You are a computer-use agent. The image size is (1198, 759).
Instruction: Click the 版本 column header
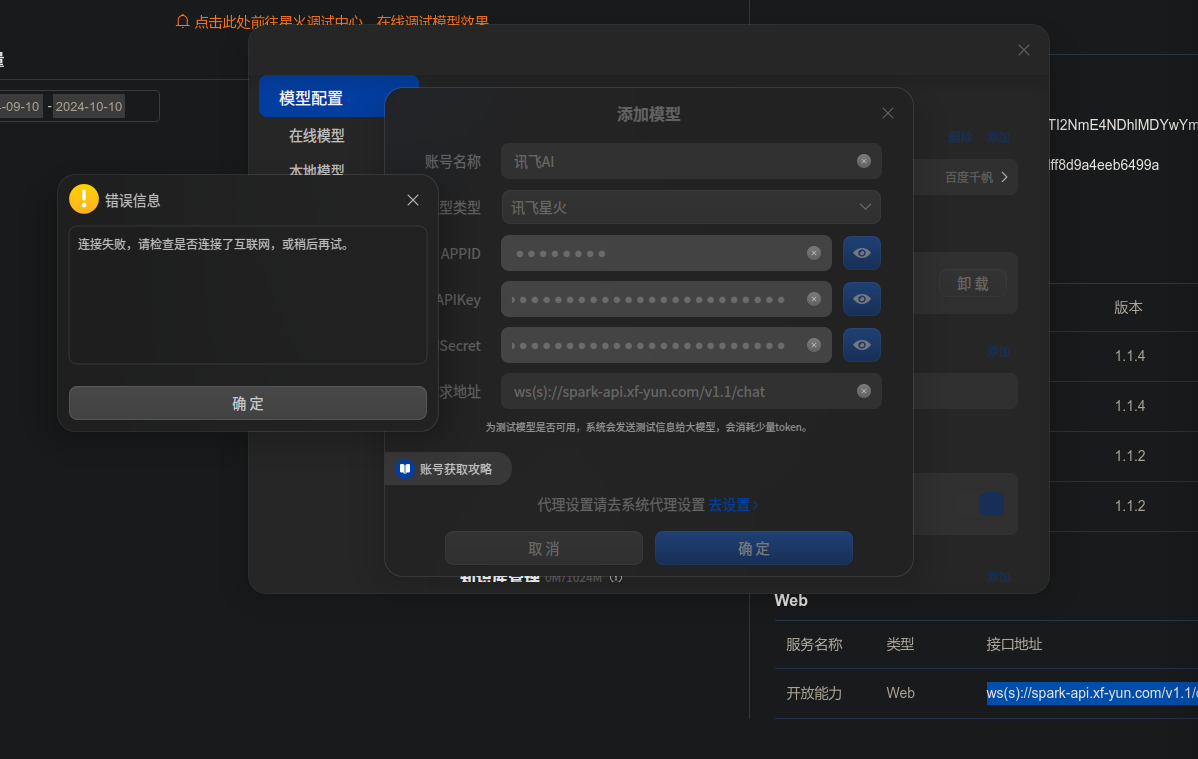[1128, 307]
